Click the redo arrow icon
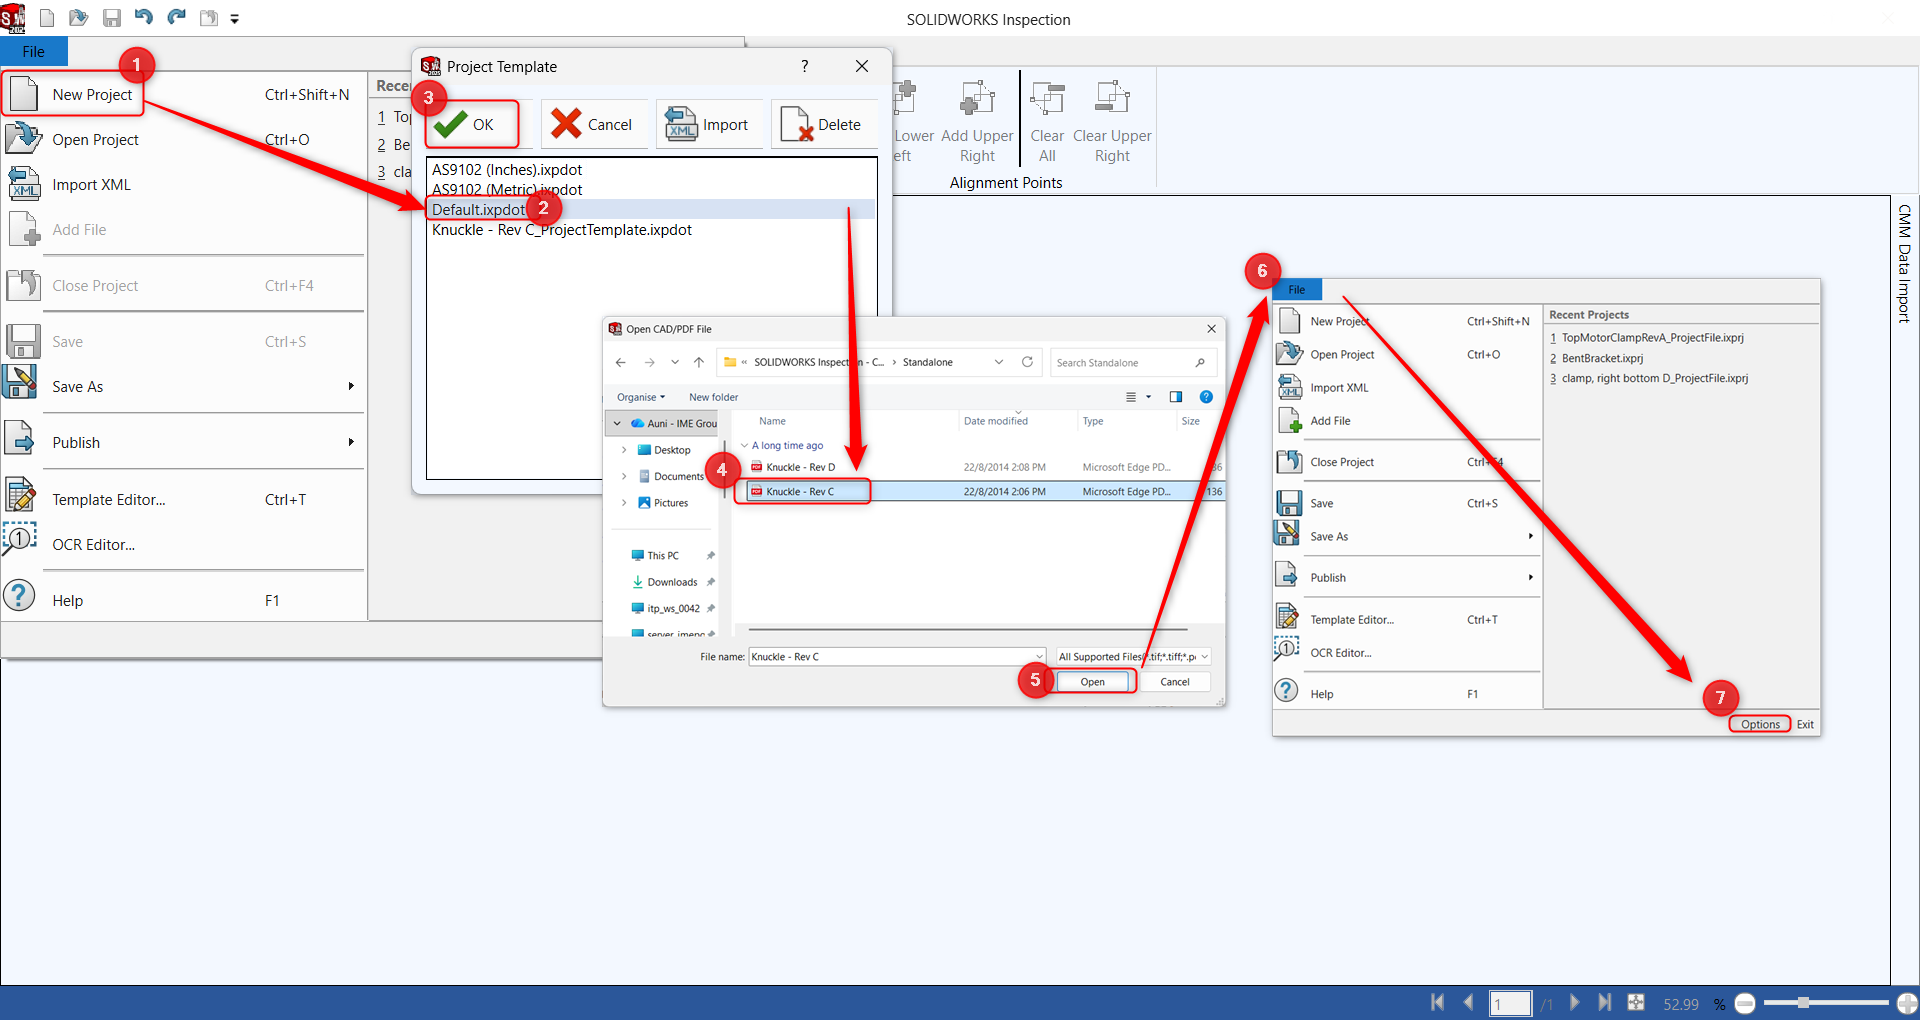1920x1020 pixels. point(177,17)
